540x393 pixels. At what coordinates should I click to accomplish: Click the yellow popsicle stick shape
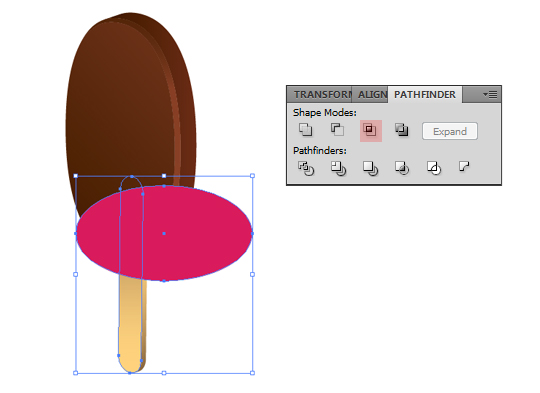[x=131, y=324]
